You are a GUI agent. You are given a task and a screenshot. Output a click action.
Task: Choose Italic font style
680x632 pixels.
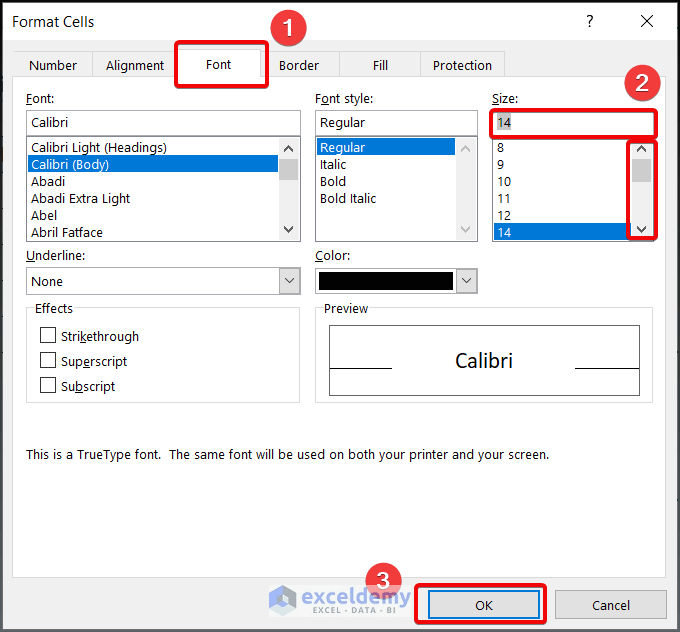386,164
